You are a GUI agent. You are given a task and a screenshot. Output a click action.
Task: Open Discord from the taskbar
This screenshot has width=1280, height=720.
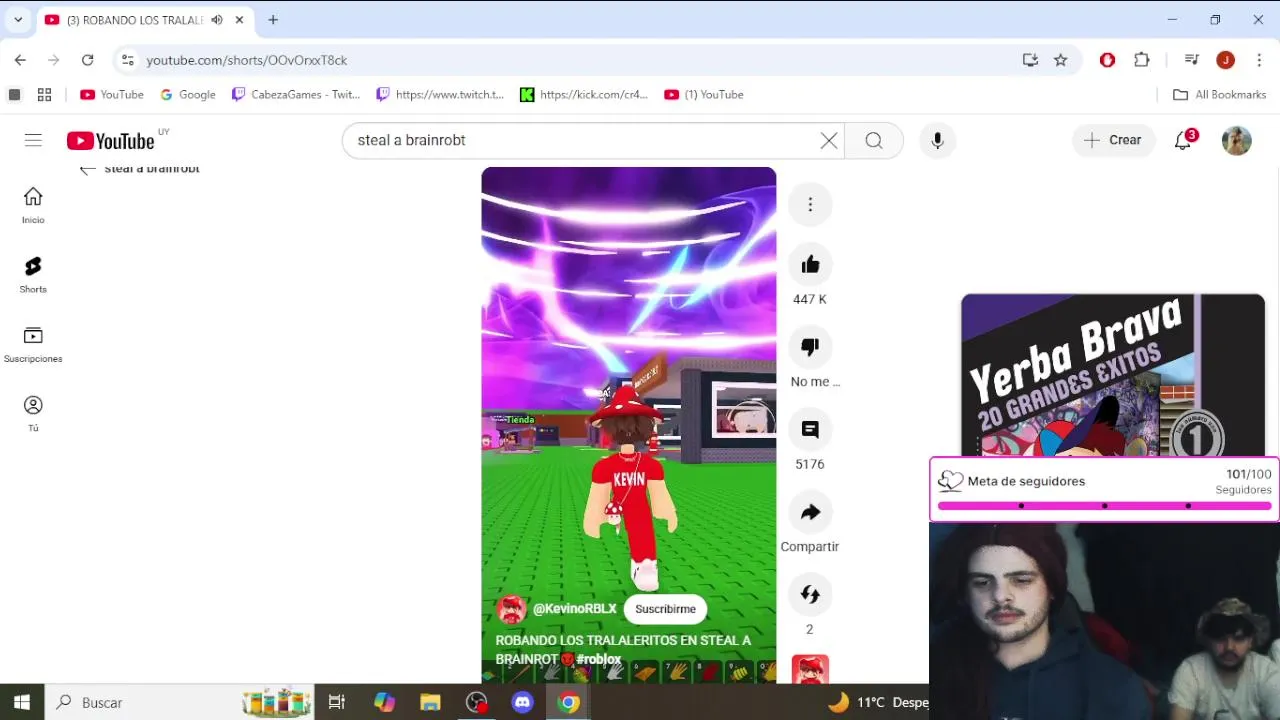522,702
